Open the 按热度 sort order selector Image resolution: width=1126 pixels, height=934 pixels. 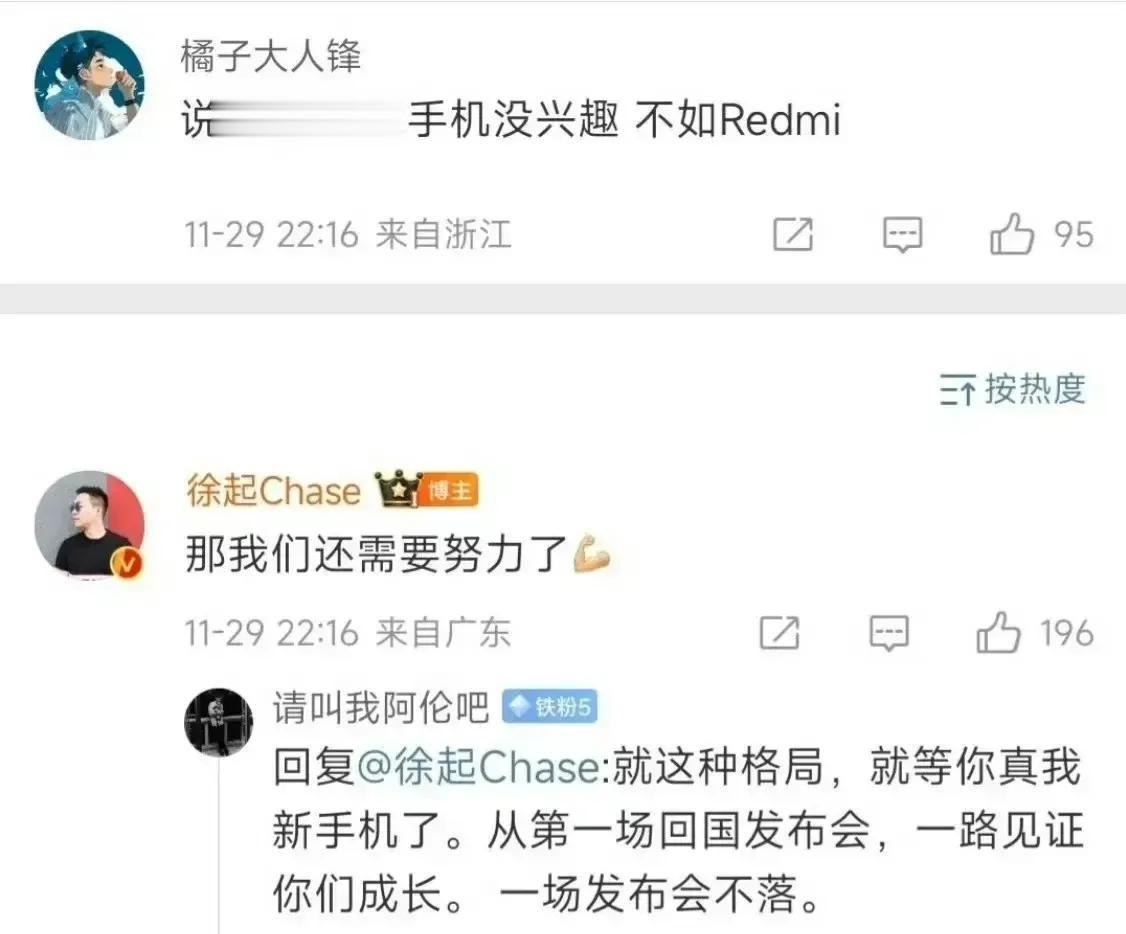coord(1013,389)
